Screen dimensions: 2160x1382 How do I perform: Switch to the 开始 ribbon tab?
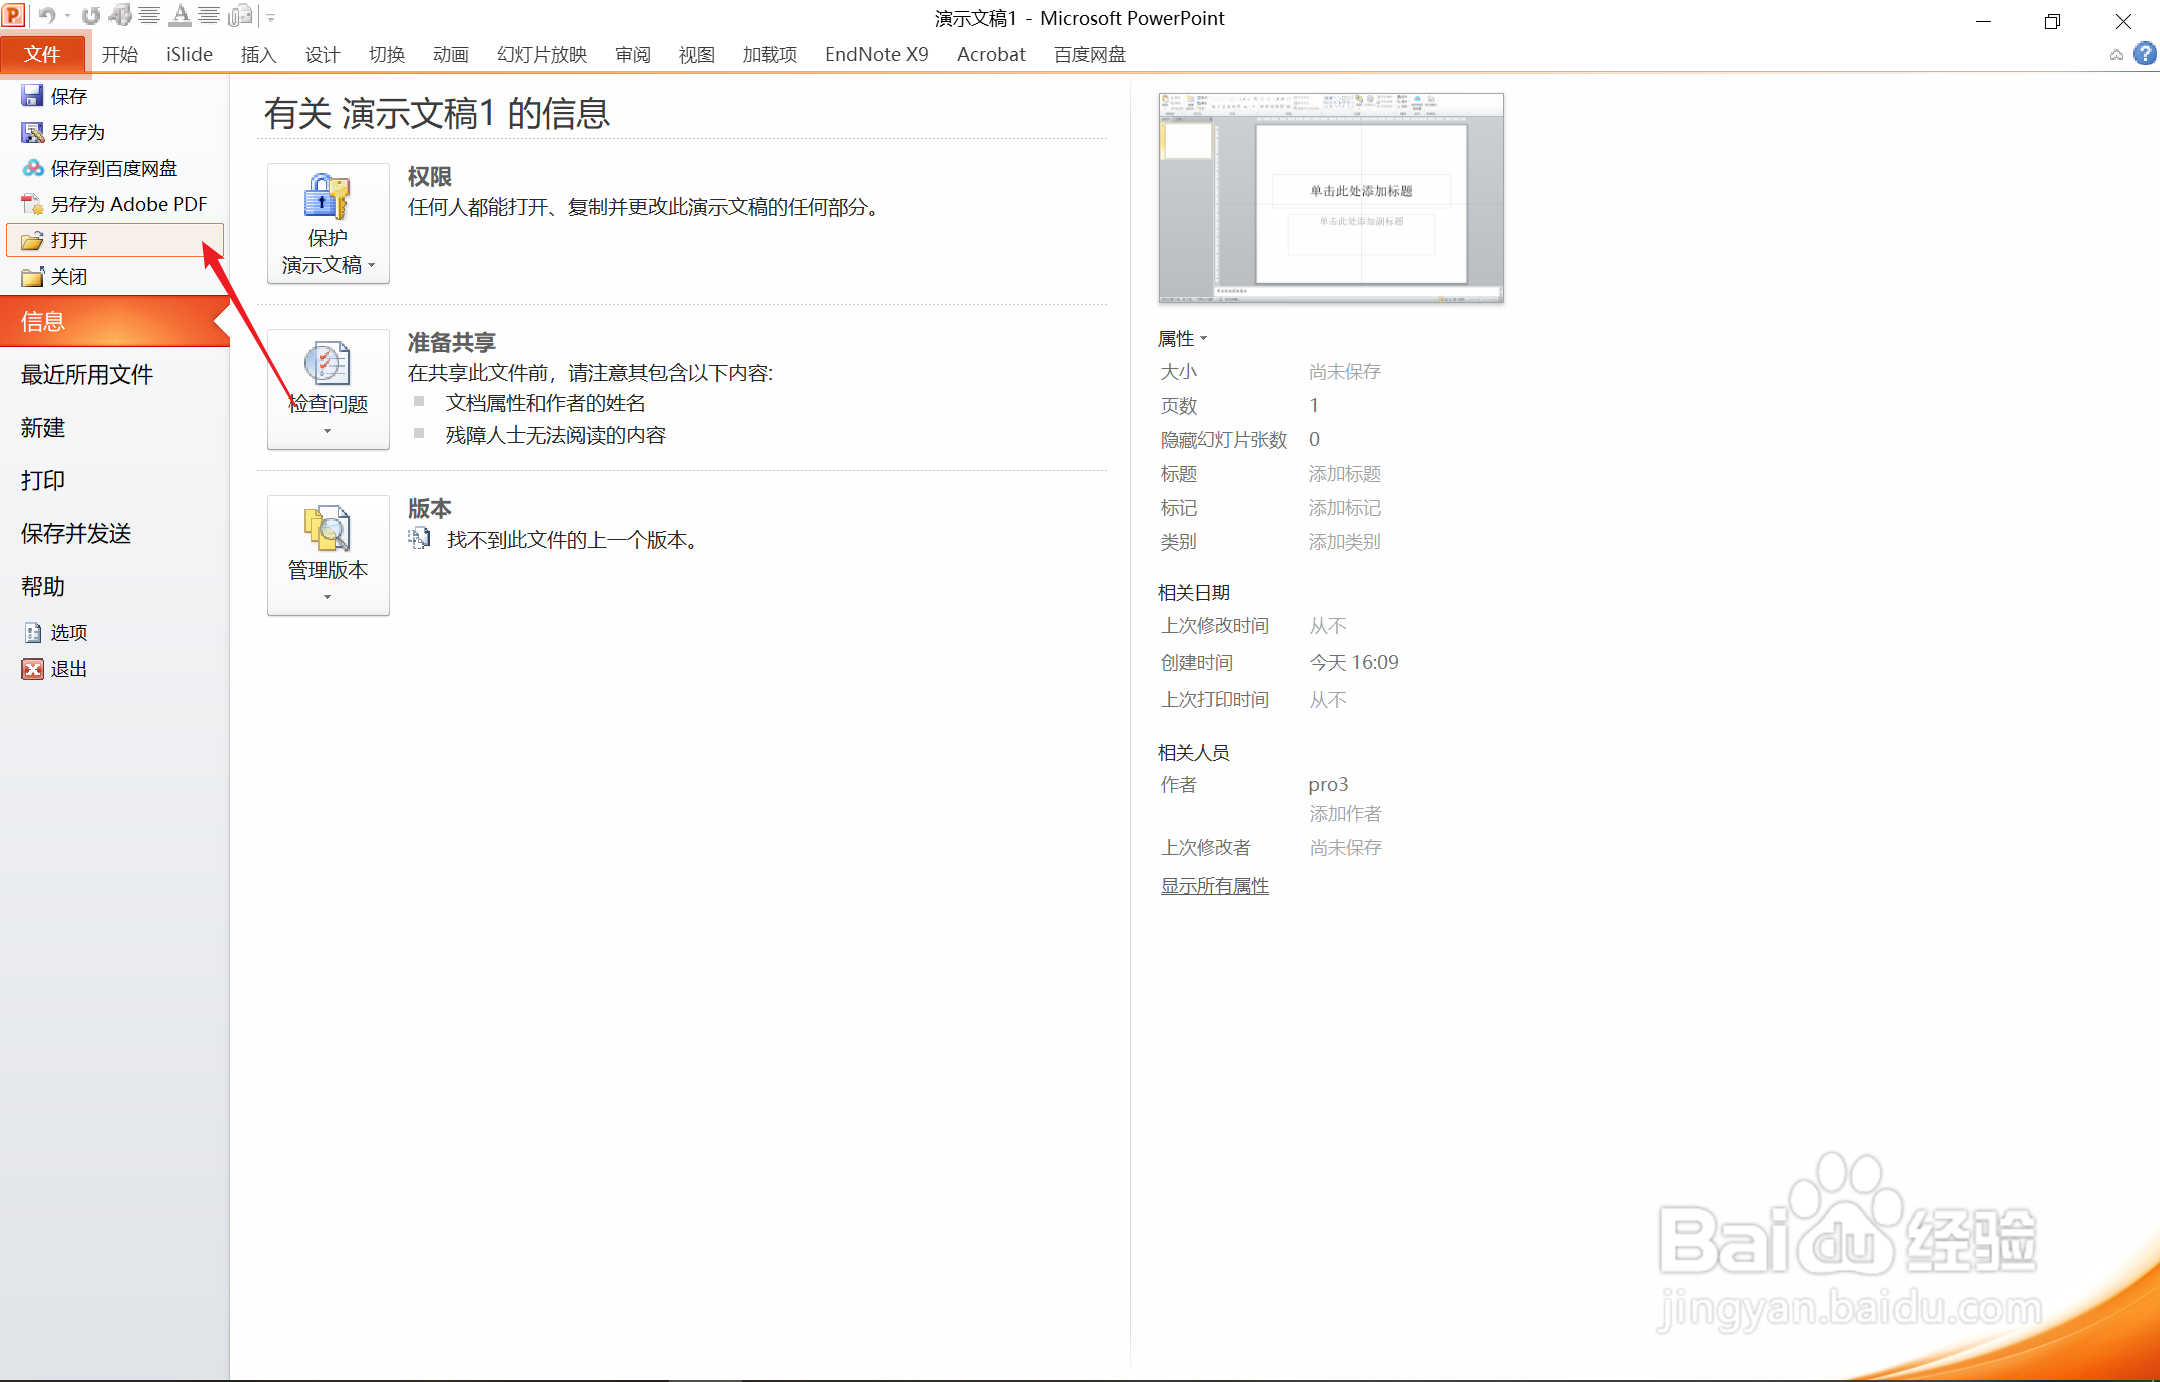pos(121,54)
